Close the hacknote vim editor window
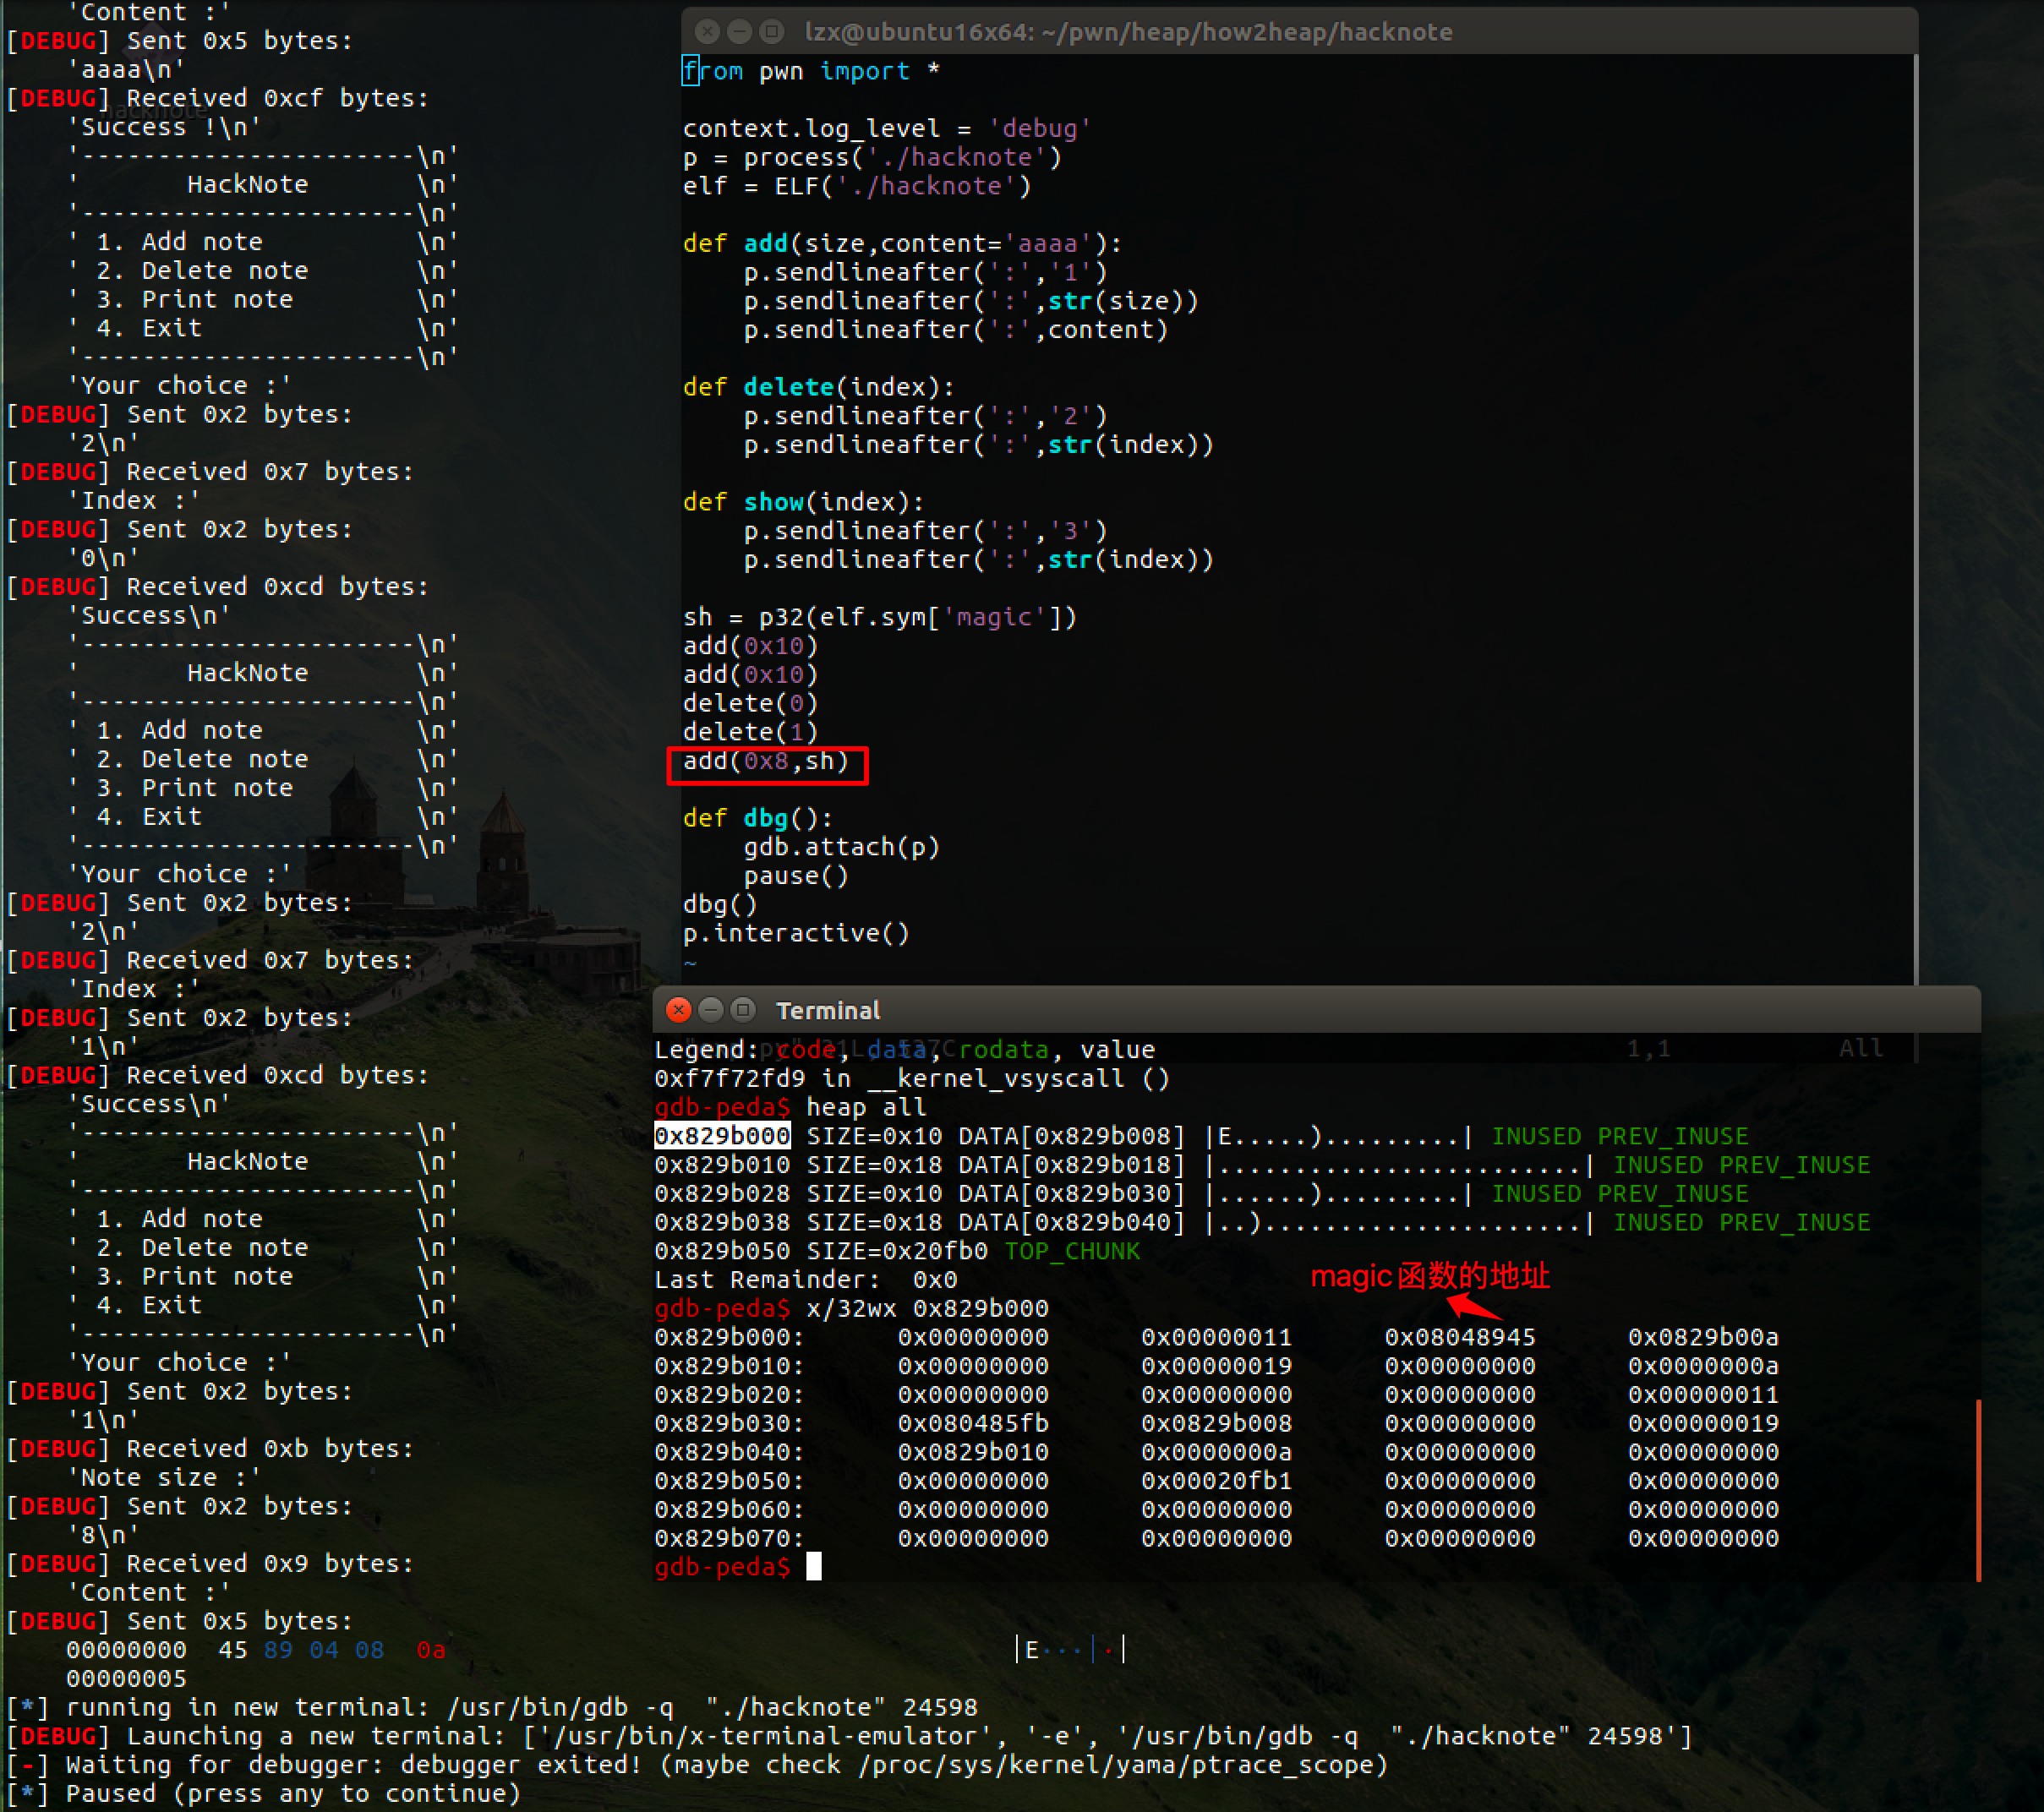The width and height of the screenshot is (2044, 1812). [707, 32]
